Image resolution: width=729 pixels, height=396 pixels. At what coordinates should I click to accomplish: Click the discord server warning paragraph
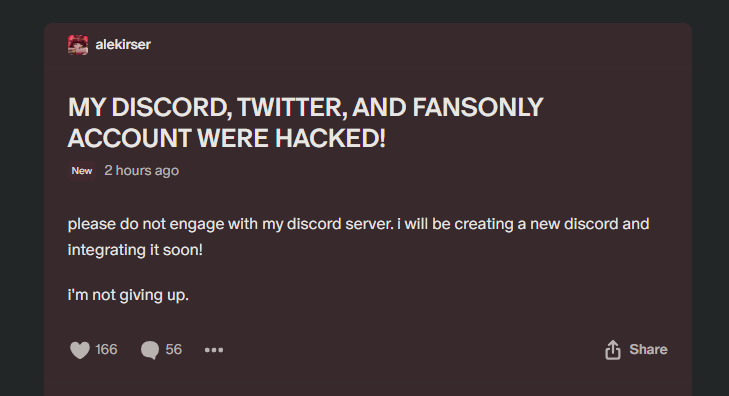358,237
